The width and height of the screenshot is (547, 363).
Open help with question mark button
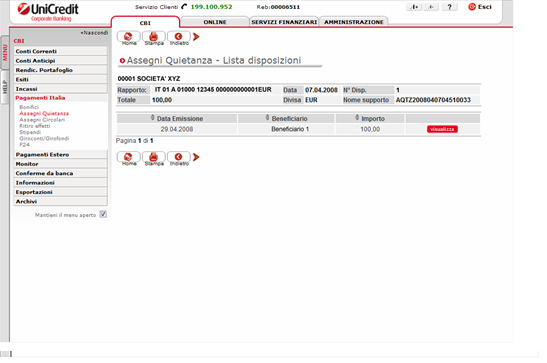tap(449, 7)
